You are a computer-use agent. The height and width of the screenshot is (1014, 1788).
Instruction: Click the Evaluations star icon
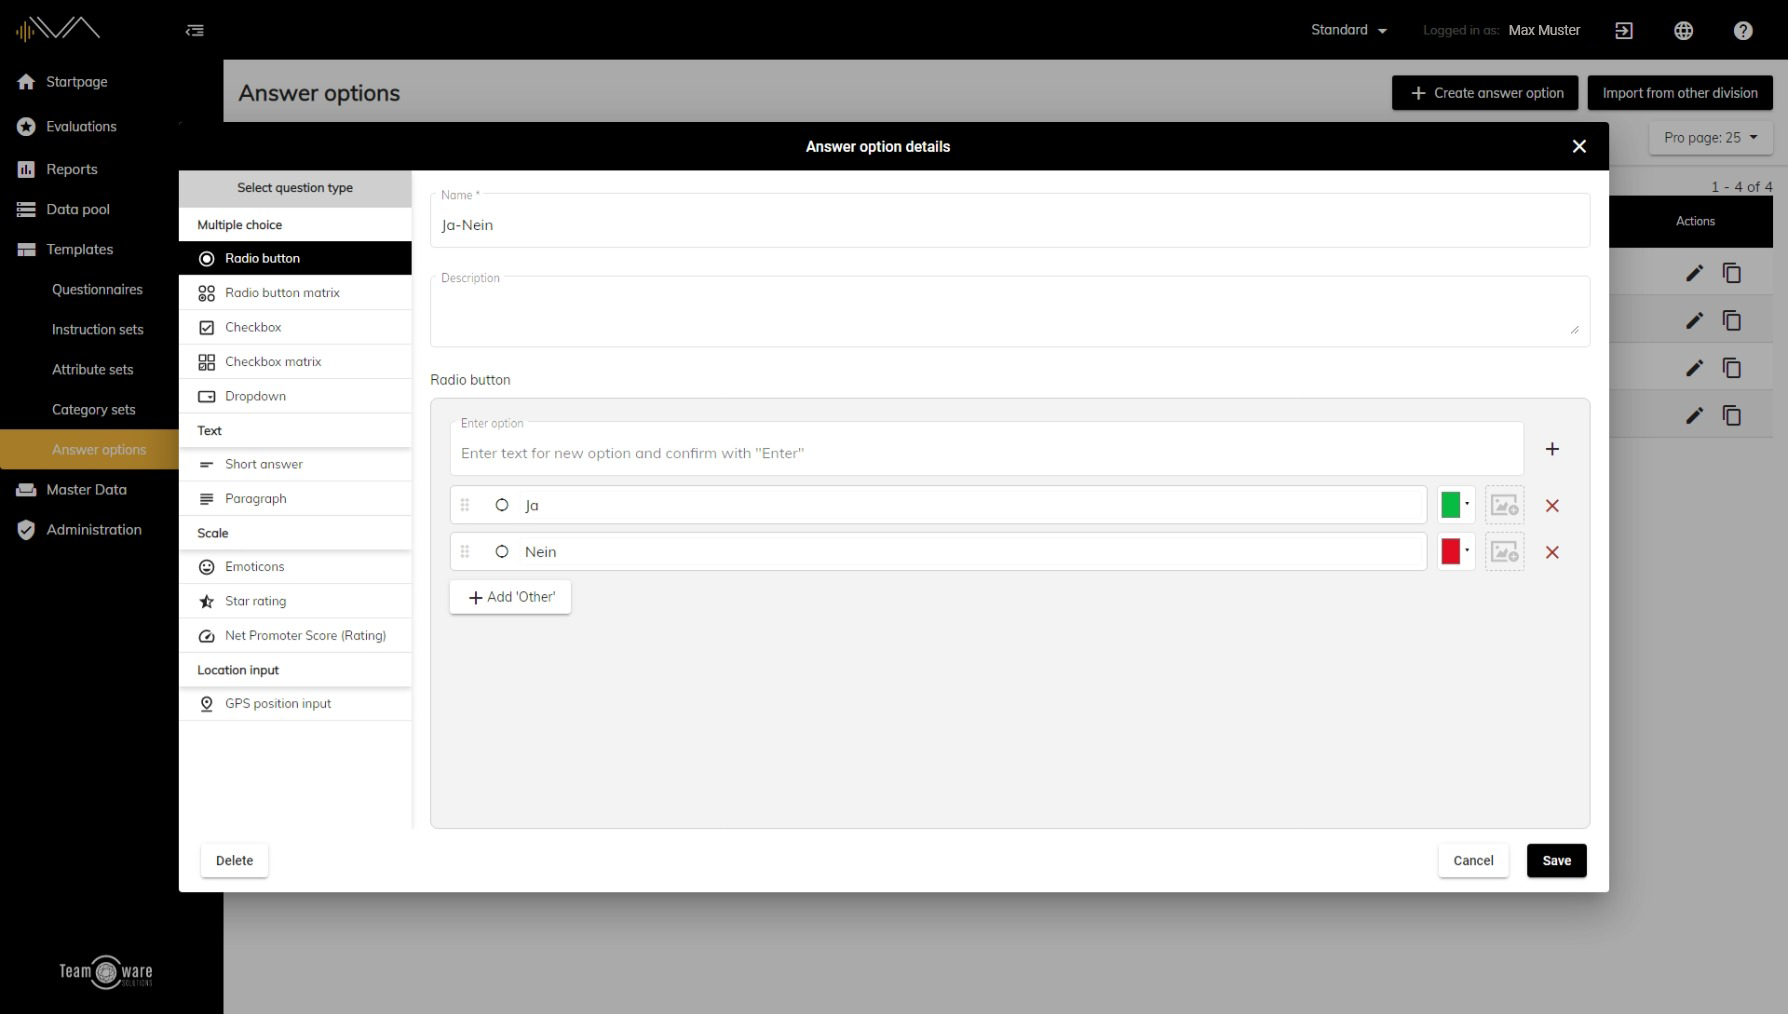coord(26,126)
